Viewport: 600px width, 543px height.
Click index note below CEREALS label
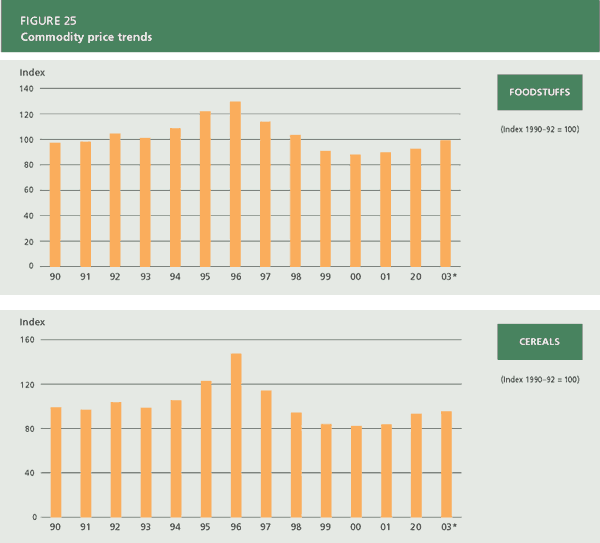pyautogui.click(x=541, y=380)
